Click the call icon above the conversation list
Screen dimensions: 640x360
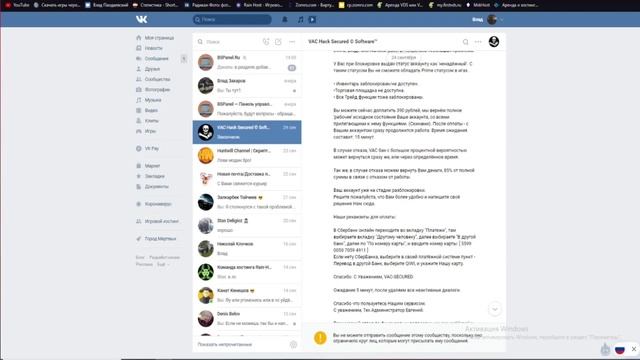coord(266,42)
